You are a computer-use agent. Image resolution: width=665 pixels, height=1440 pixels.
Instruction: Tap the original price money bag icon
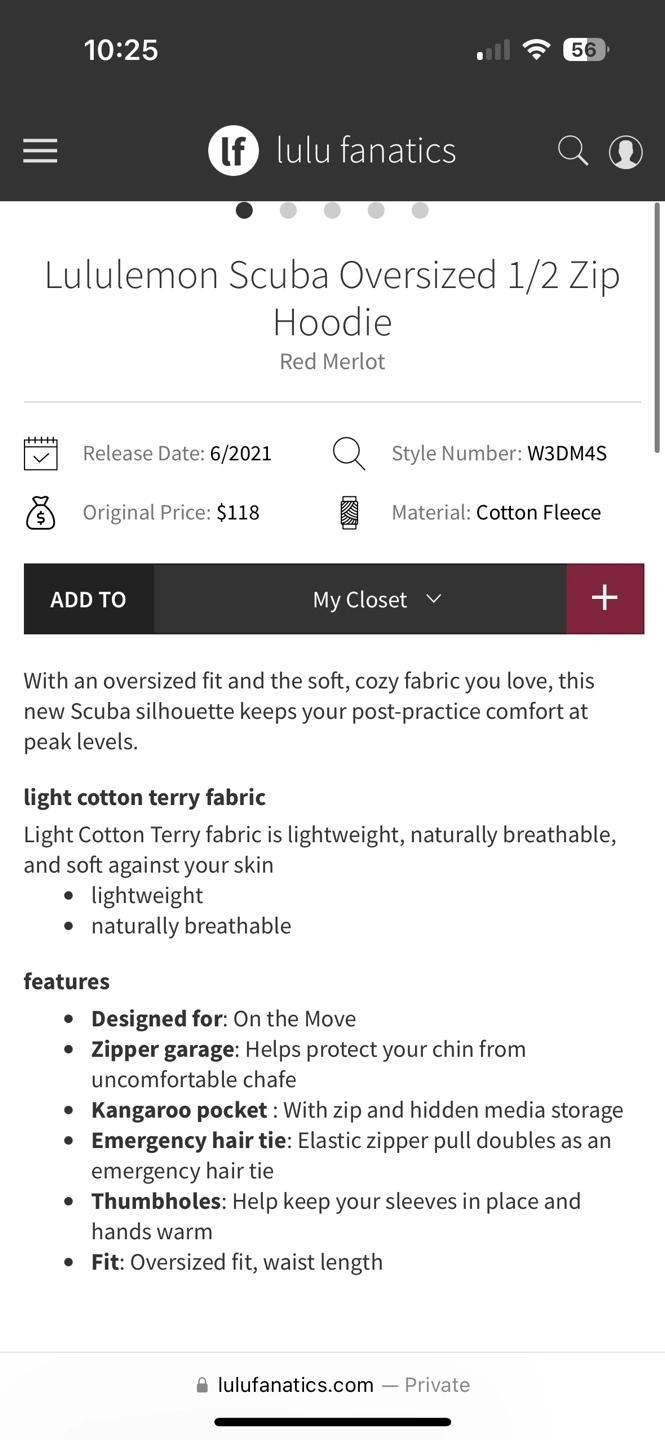pyautogui.click(x=41, y=513)
